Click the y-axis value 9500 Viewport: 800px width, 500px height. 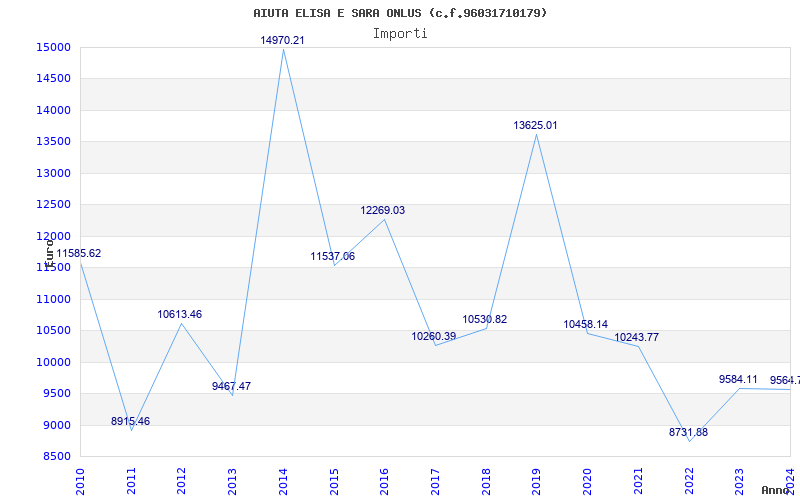click(56, 393)
